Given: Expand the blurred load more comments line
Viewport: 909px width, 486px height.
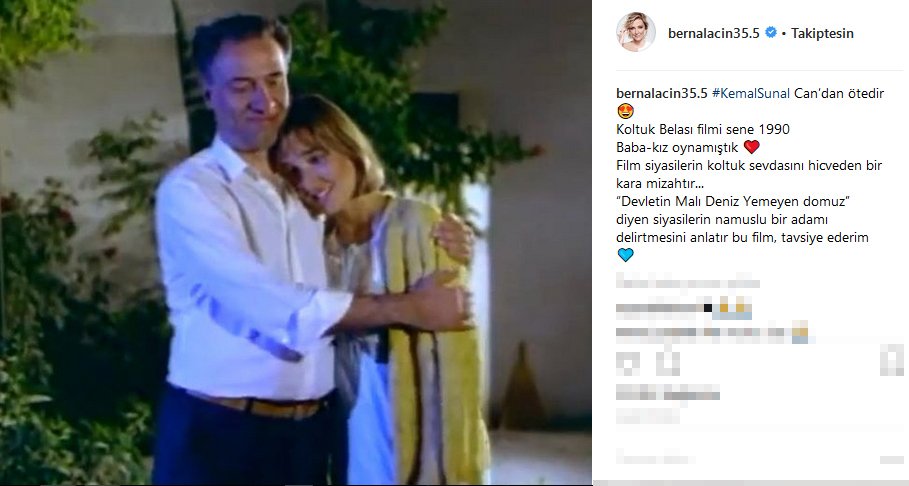Looking at the screenshot, I should pyautogui.click(x=688, y=283).
